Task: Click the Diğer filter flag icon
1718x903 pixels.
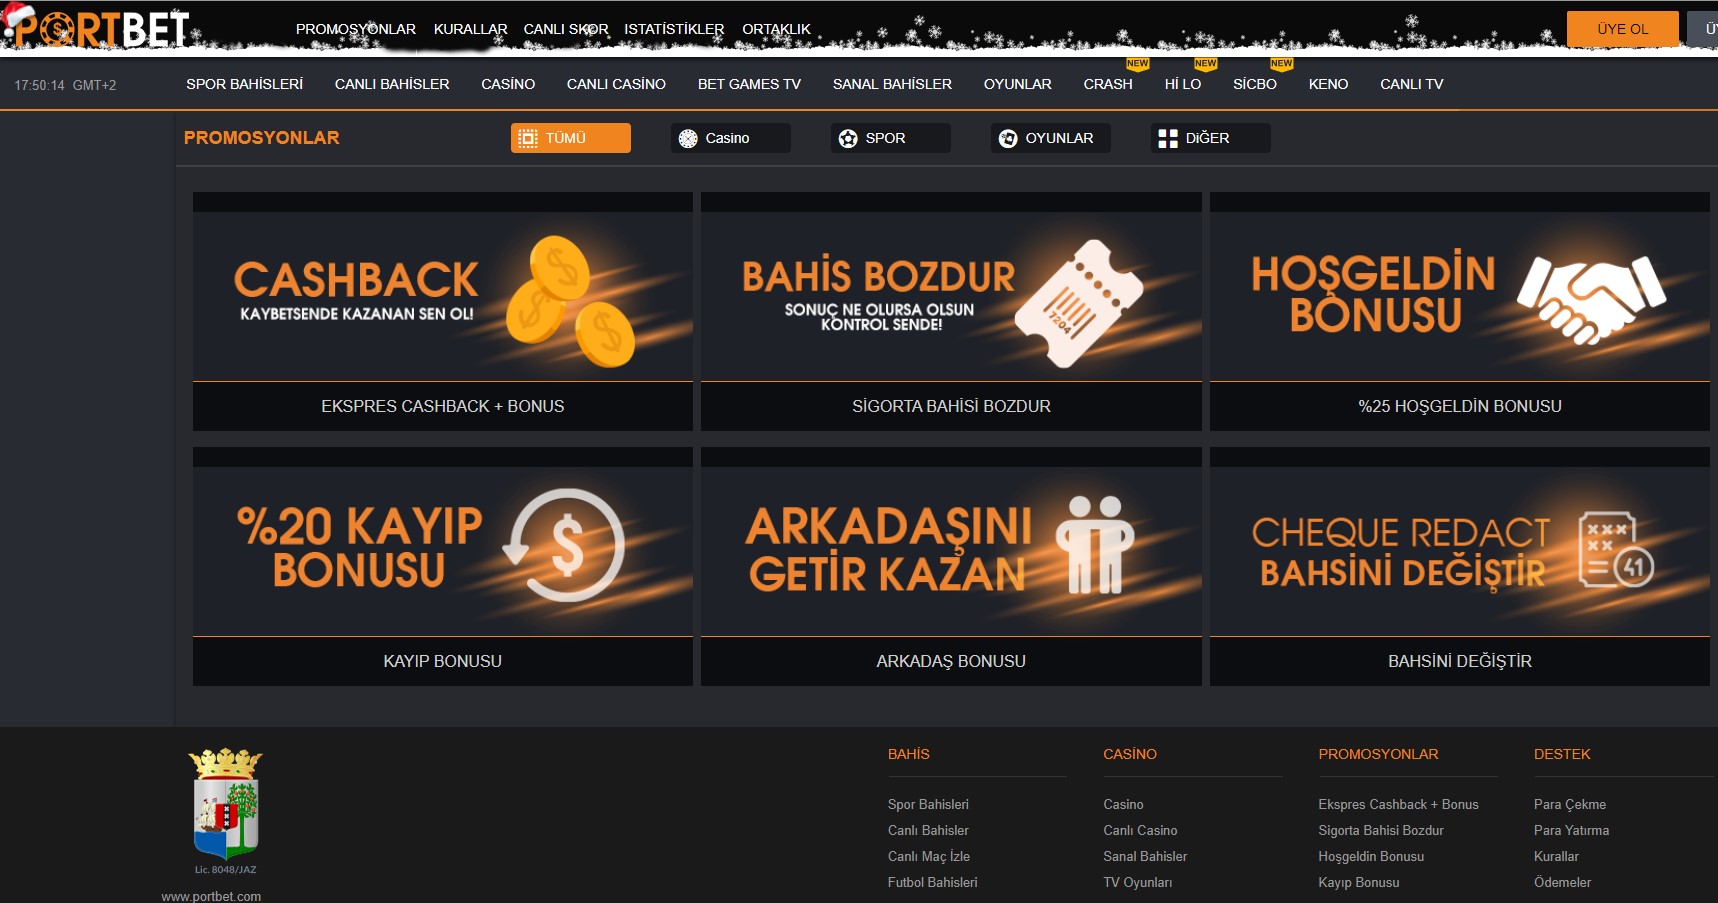Action: tap(1167, 138)
